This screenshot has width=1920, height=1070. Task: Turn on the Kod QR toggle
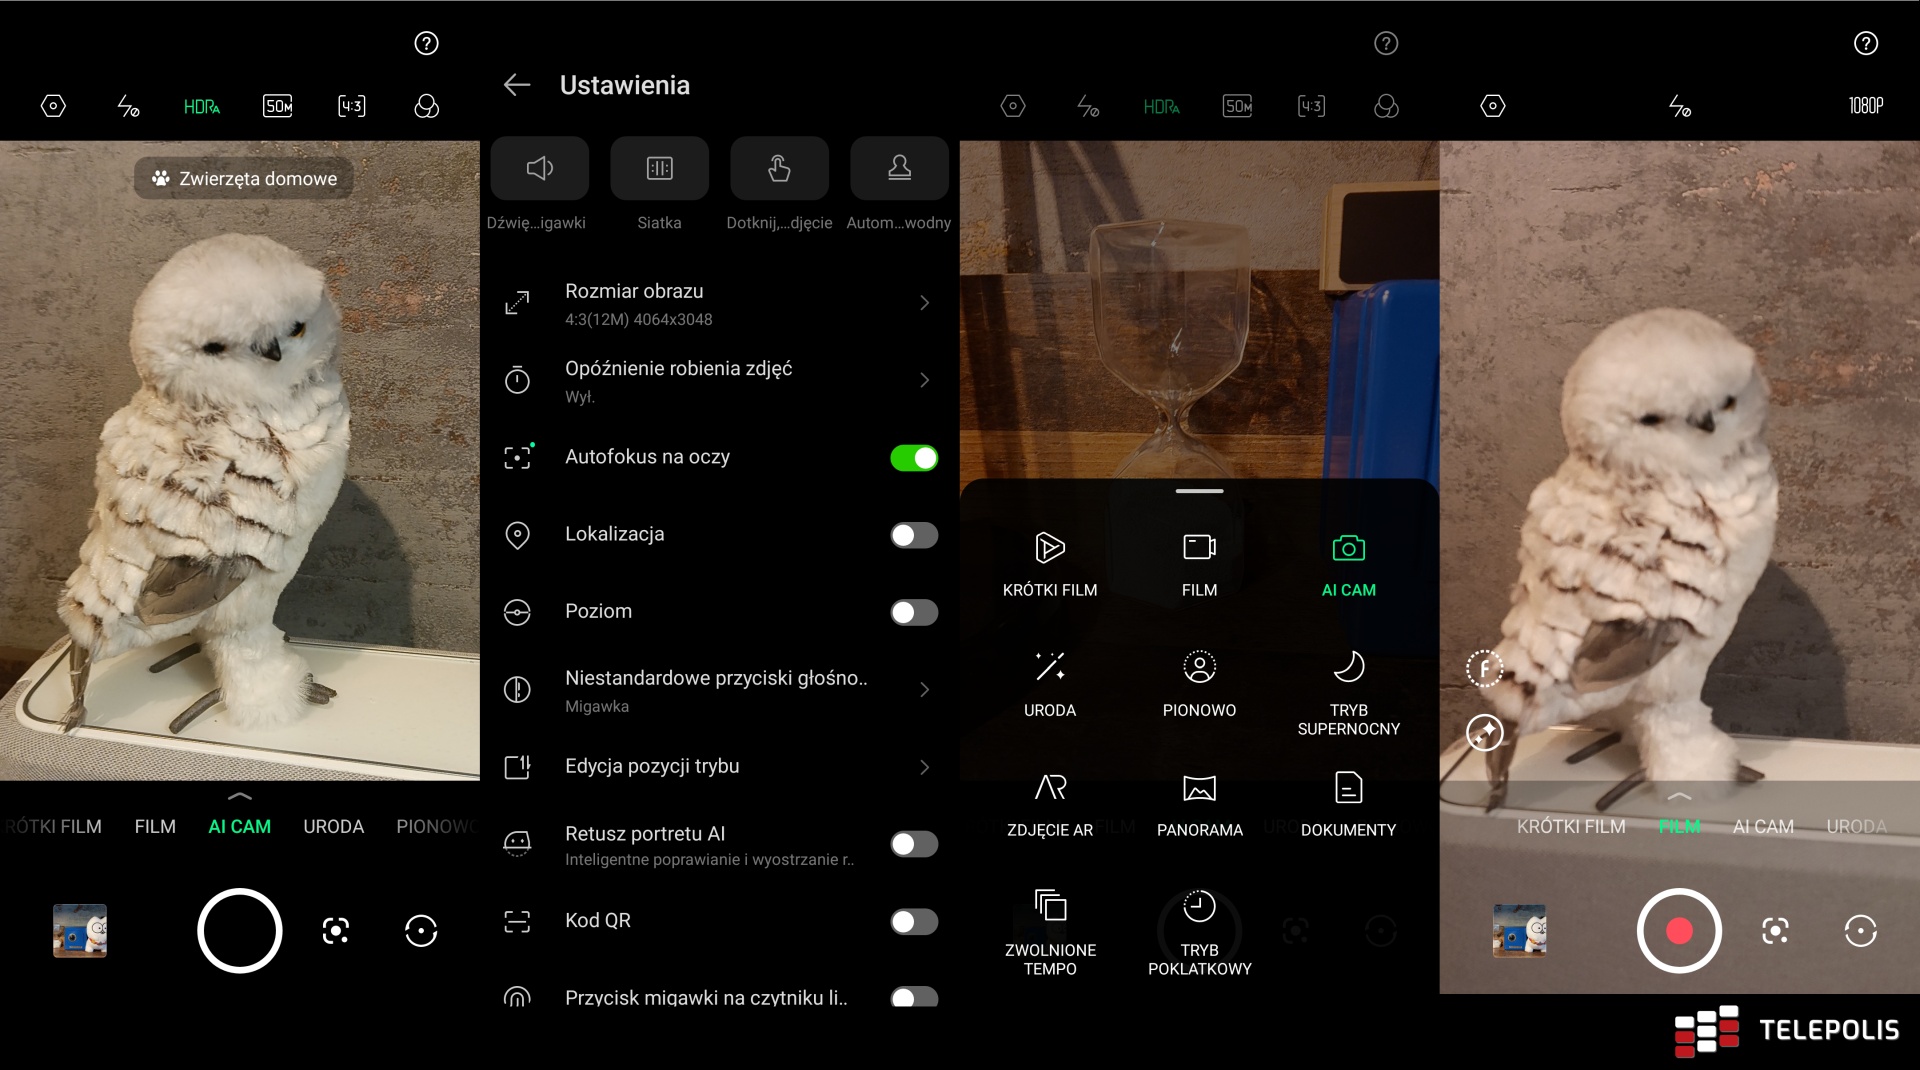coord(914,921)
